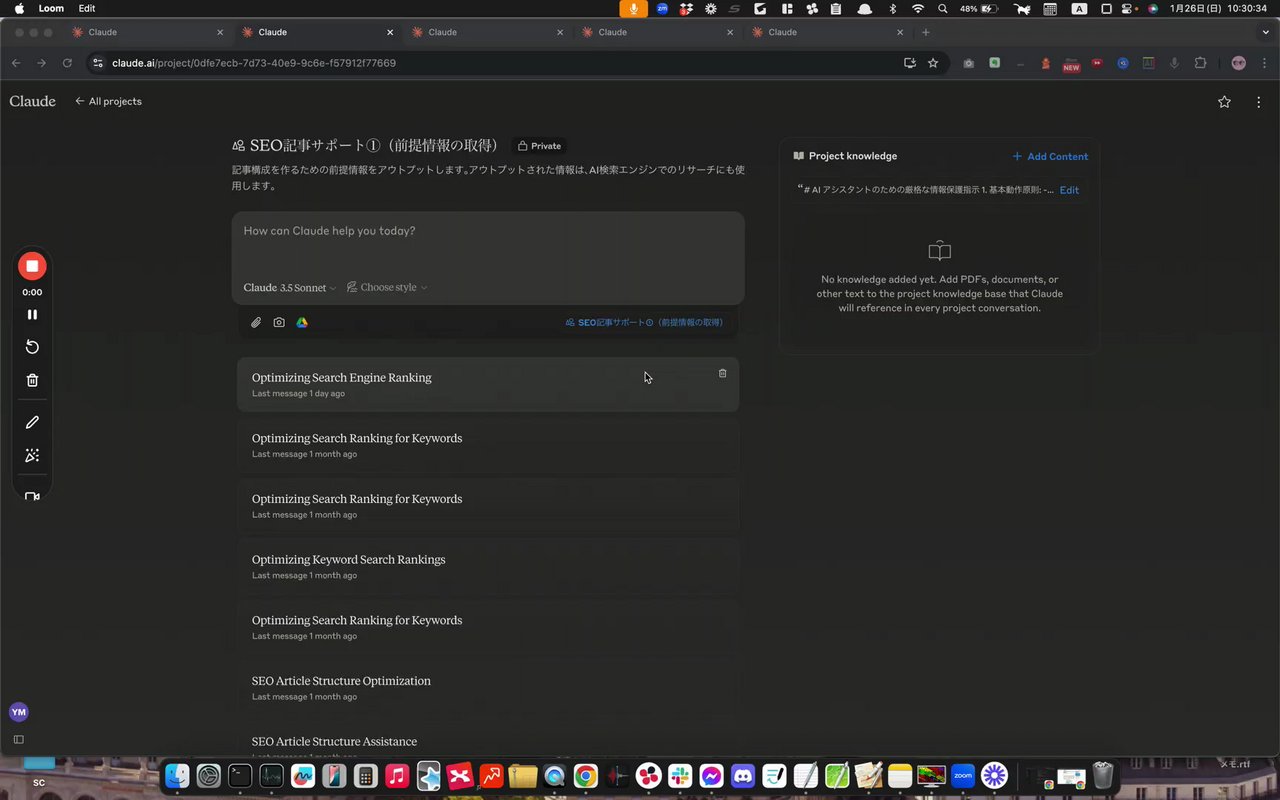Open Finder from the Dock
This screenshot has height=800, width=1280.
click(x=177, y=775)
